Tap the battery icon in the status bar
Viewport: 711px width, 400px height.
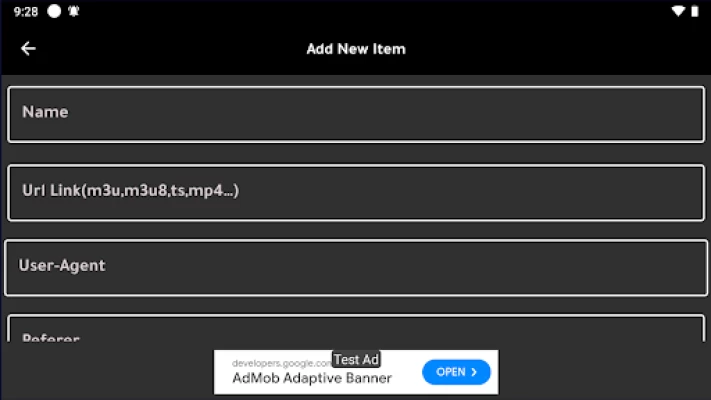[695, 11]
